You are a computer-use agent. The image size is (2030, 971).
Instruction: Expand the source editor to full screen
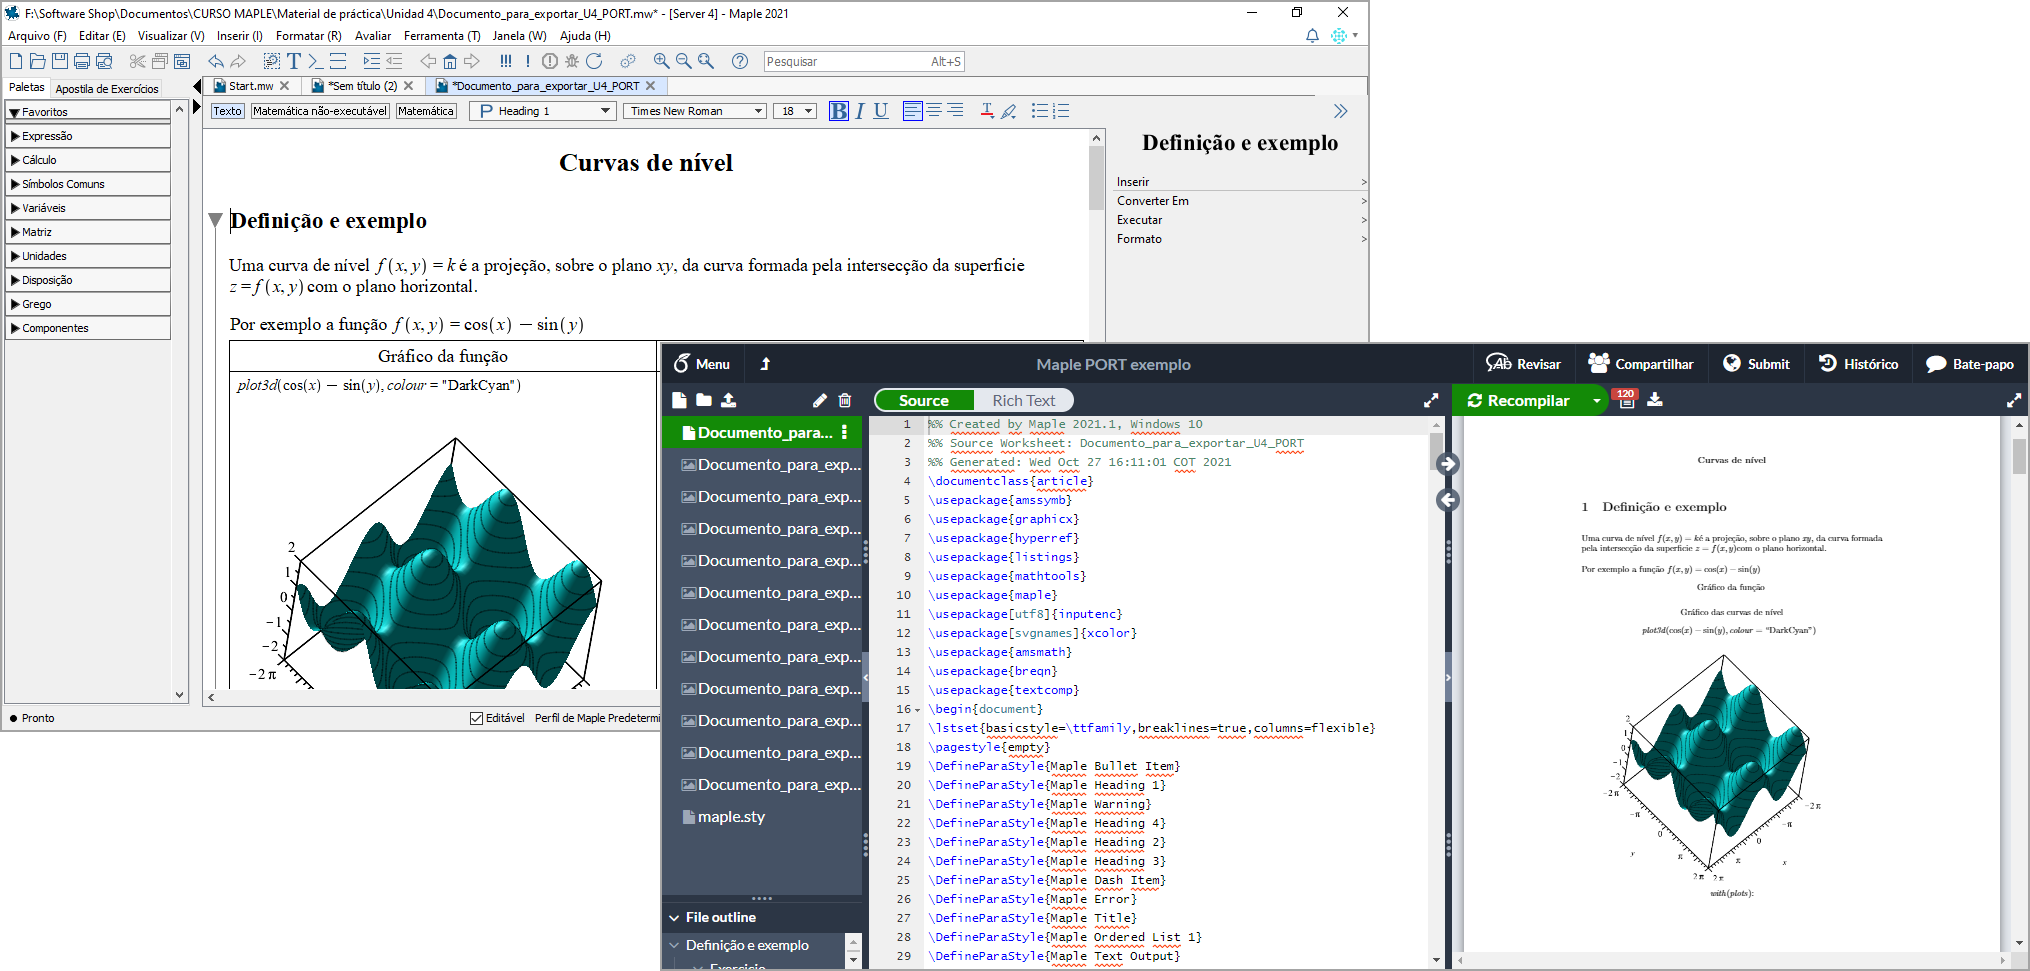(x=1431, y=400)
